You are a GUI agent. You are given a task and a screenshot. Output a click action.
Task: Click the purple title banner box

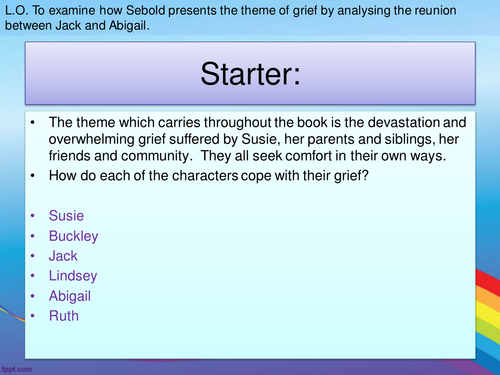click(x=250, y=73)
